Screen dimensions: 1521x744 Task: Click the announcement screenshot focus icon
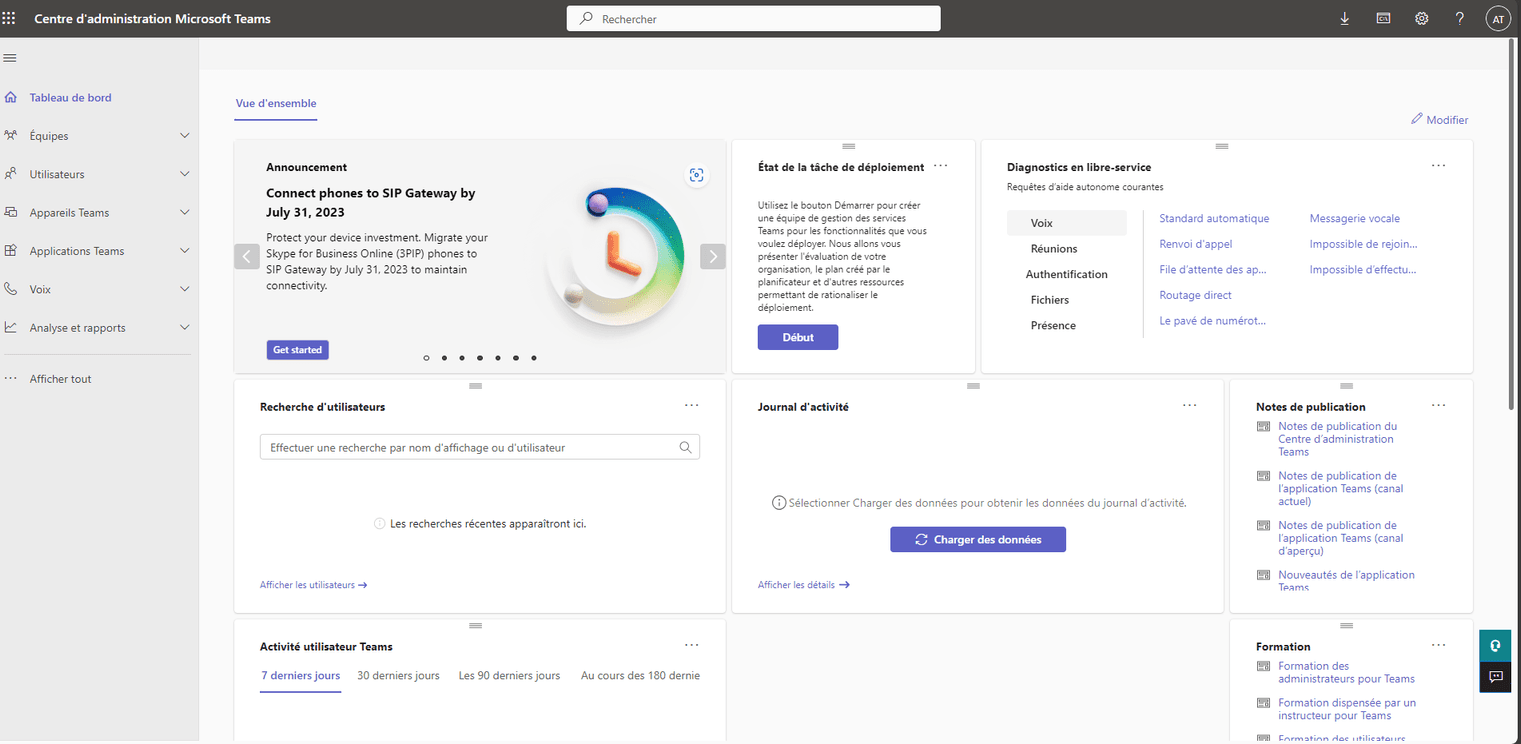pyautogui.click(x=696, y=175)
